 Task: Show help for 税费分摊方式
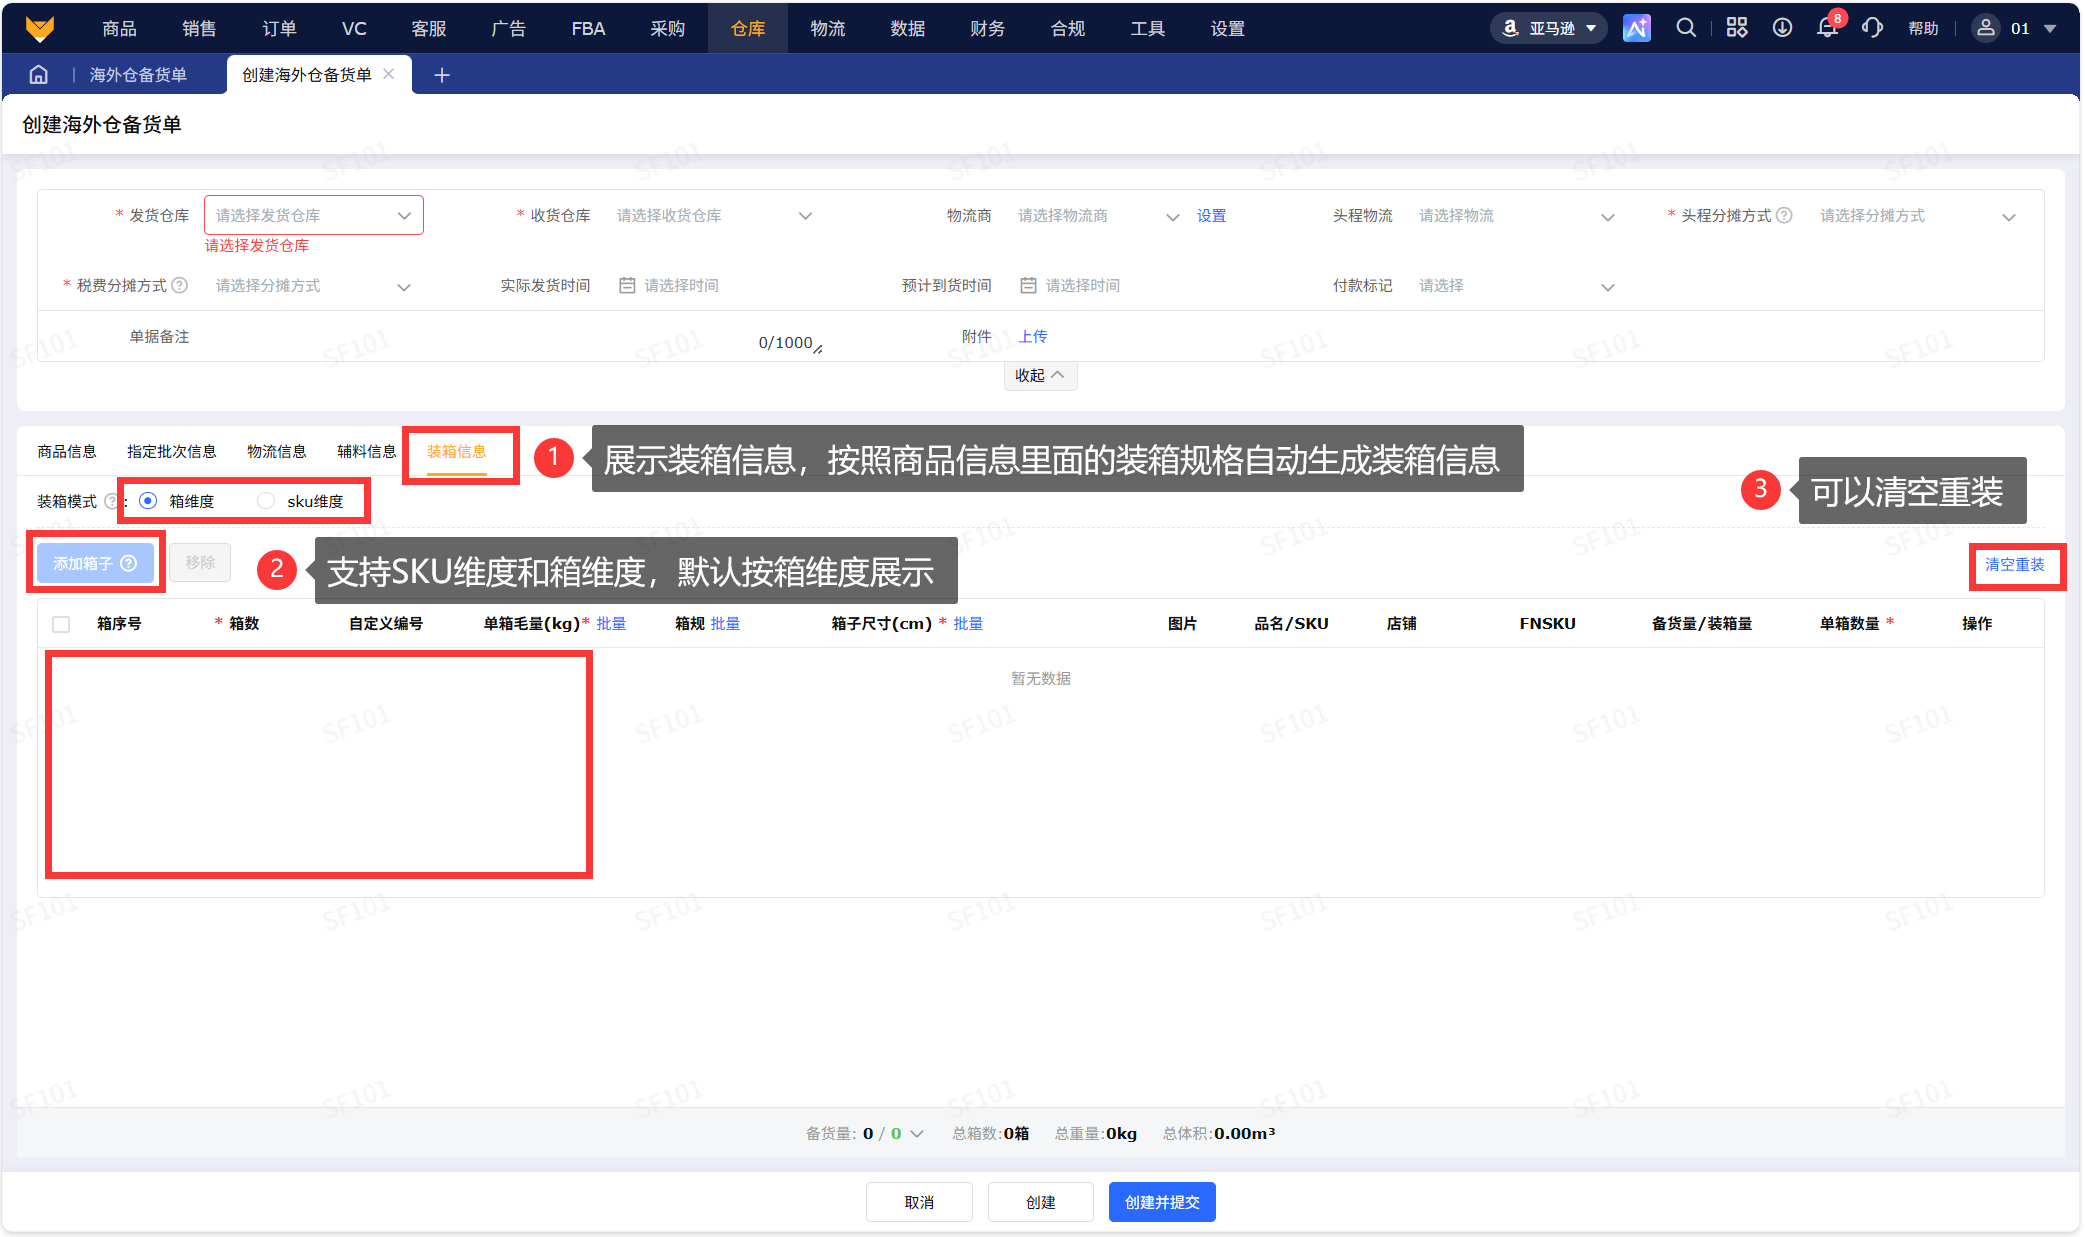click(x=180, y=285)
